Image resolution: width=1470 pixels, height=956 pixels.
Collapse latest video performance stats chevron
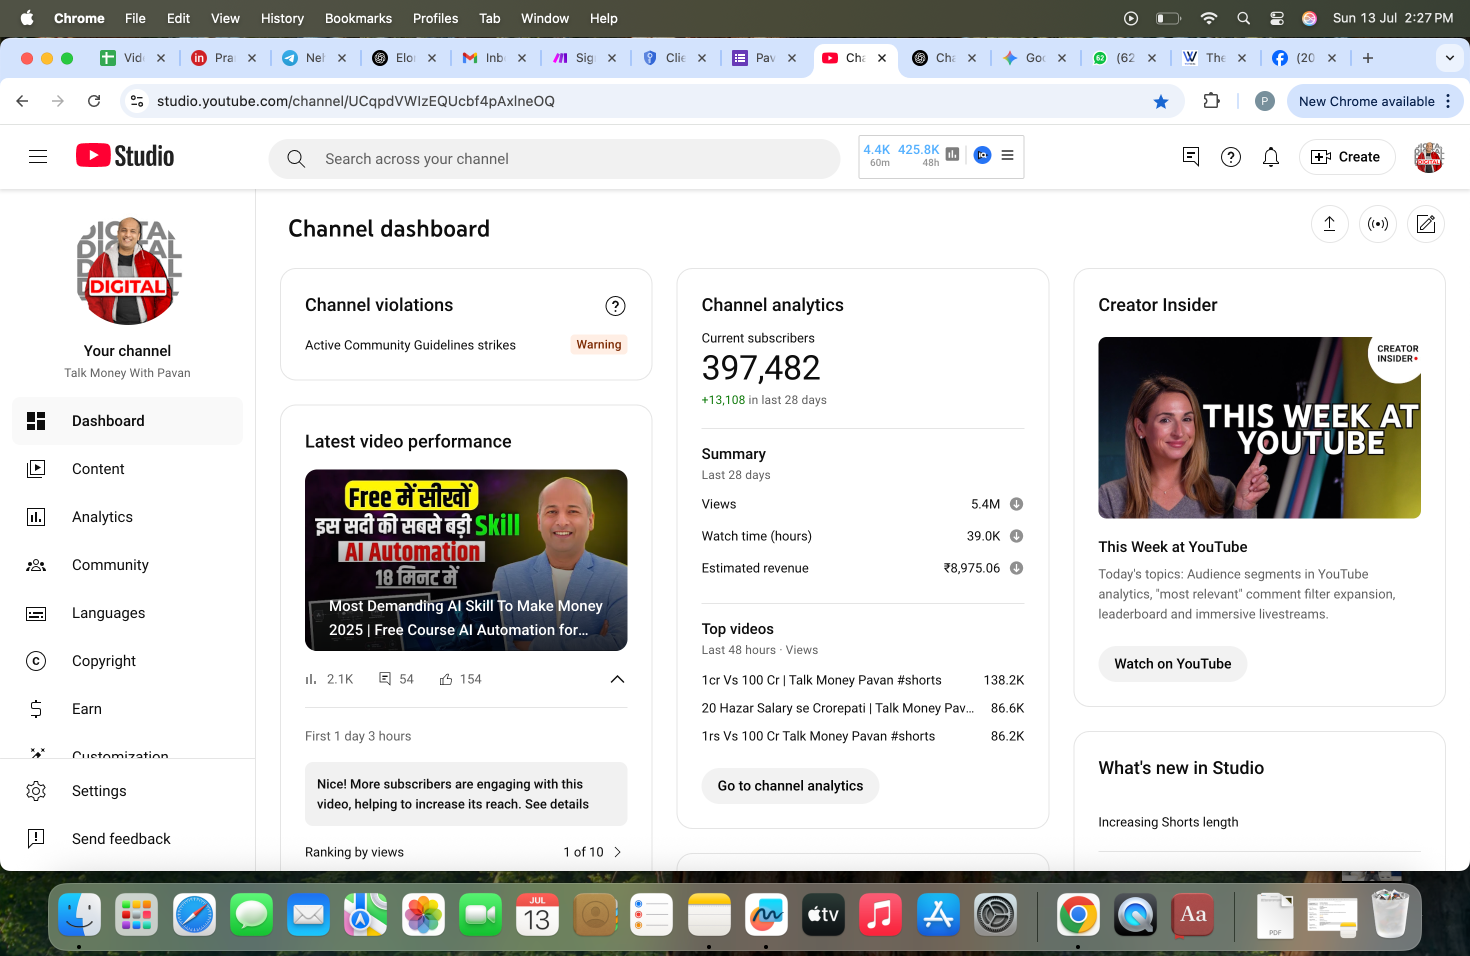(x=617, y=679)
